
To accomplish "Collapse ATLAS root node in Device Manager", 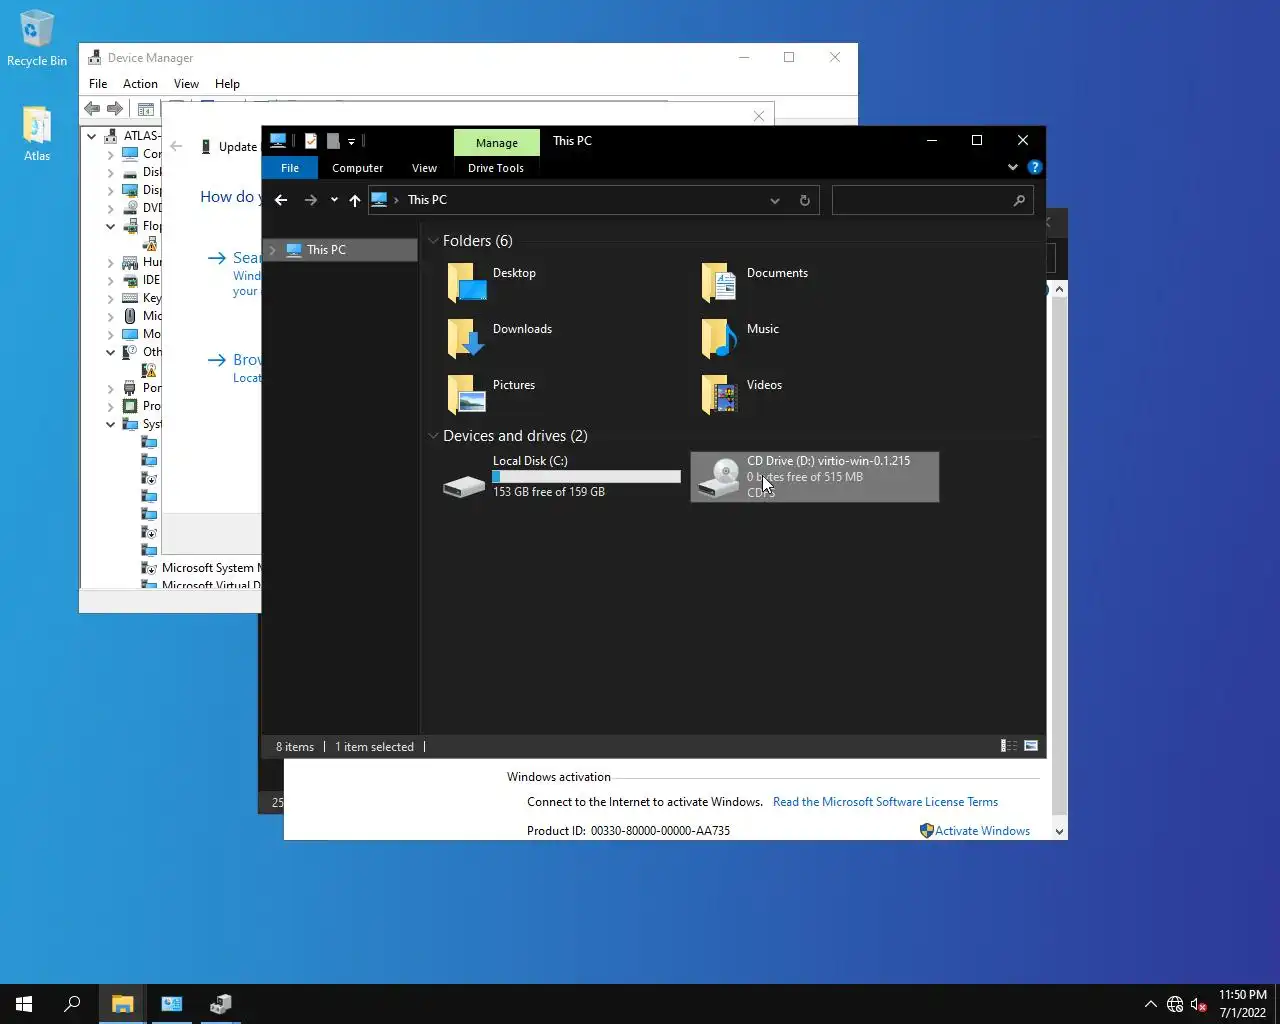I will pyautogui.click(x=91, y=136).
